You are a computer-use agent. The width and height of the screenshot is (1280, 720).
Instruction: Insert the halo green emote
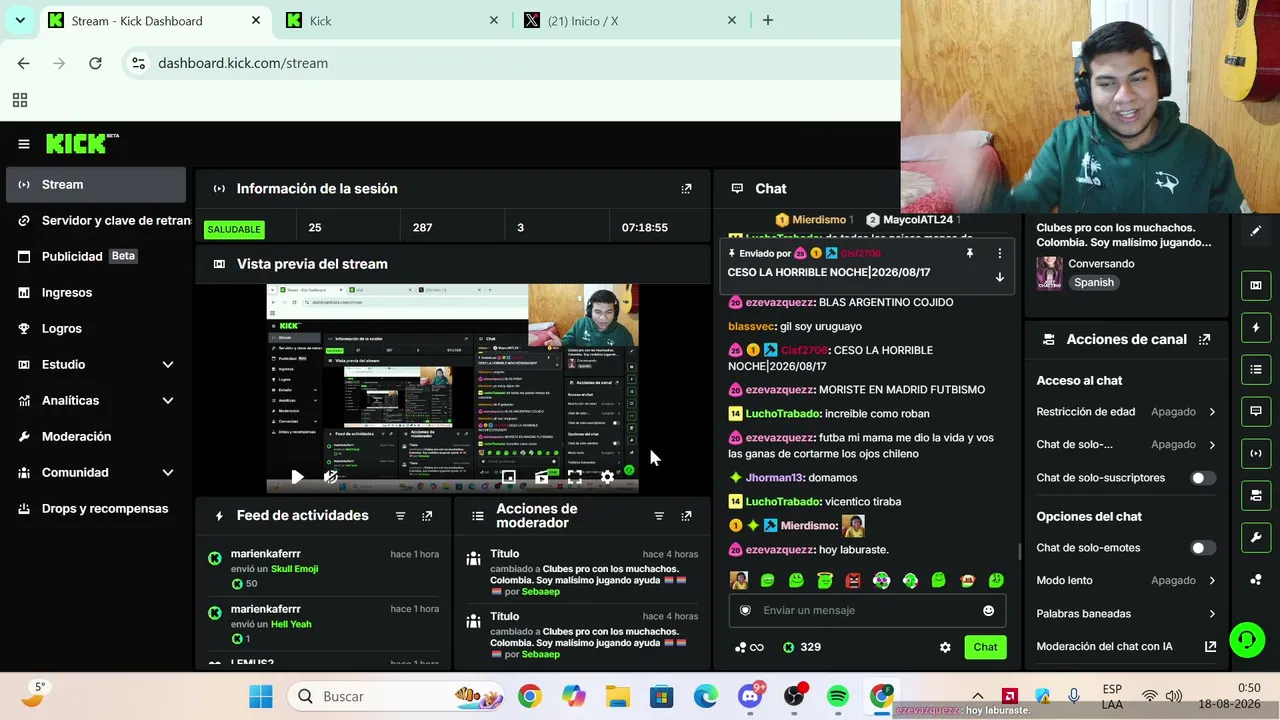pos(824,580)
